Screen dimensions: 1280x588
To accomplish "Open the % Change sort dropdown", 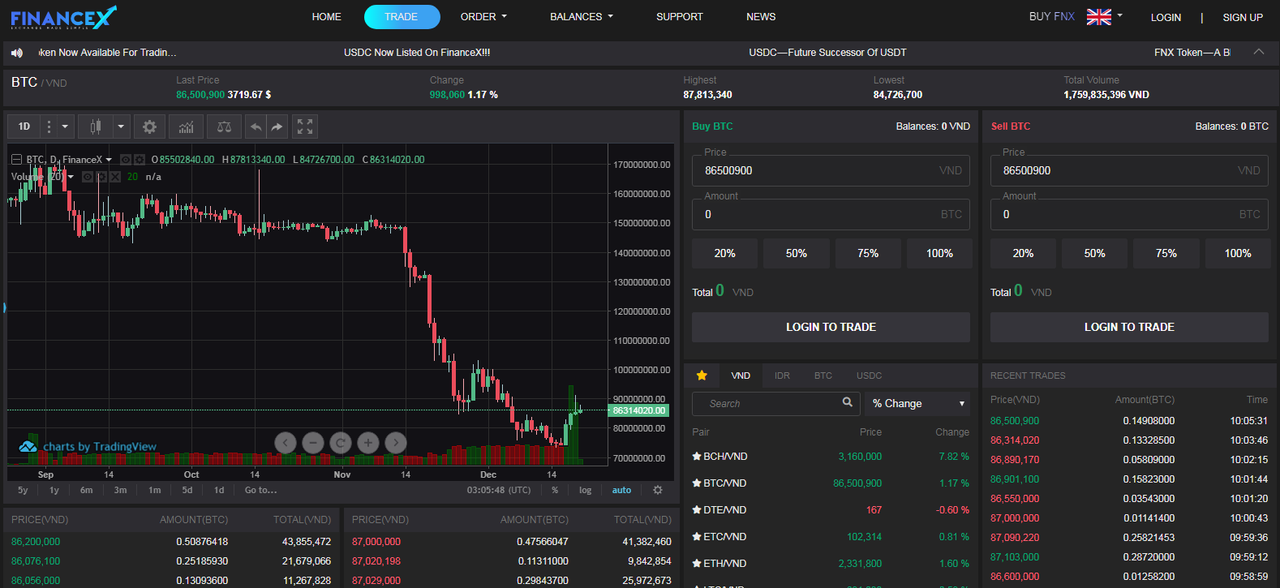I will (x=918, y=403).
